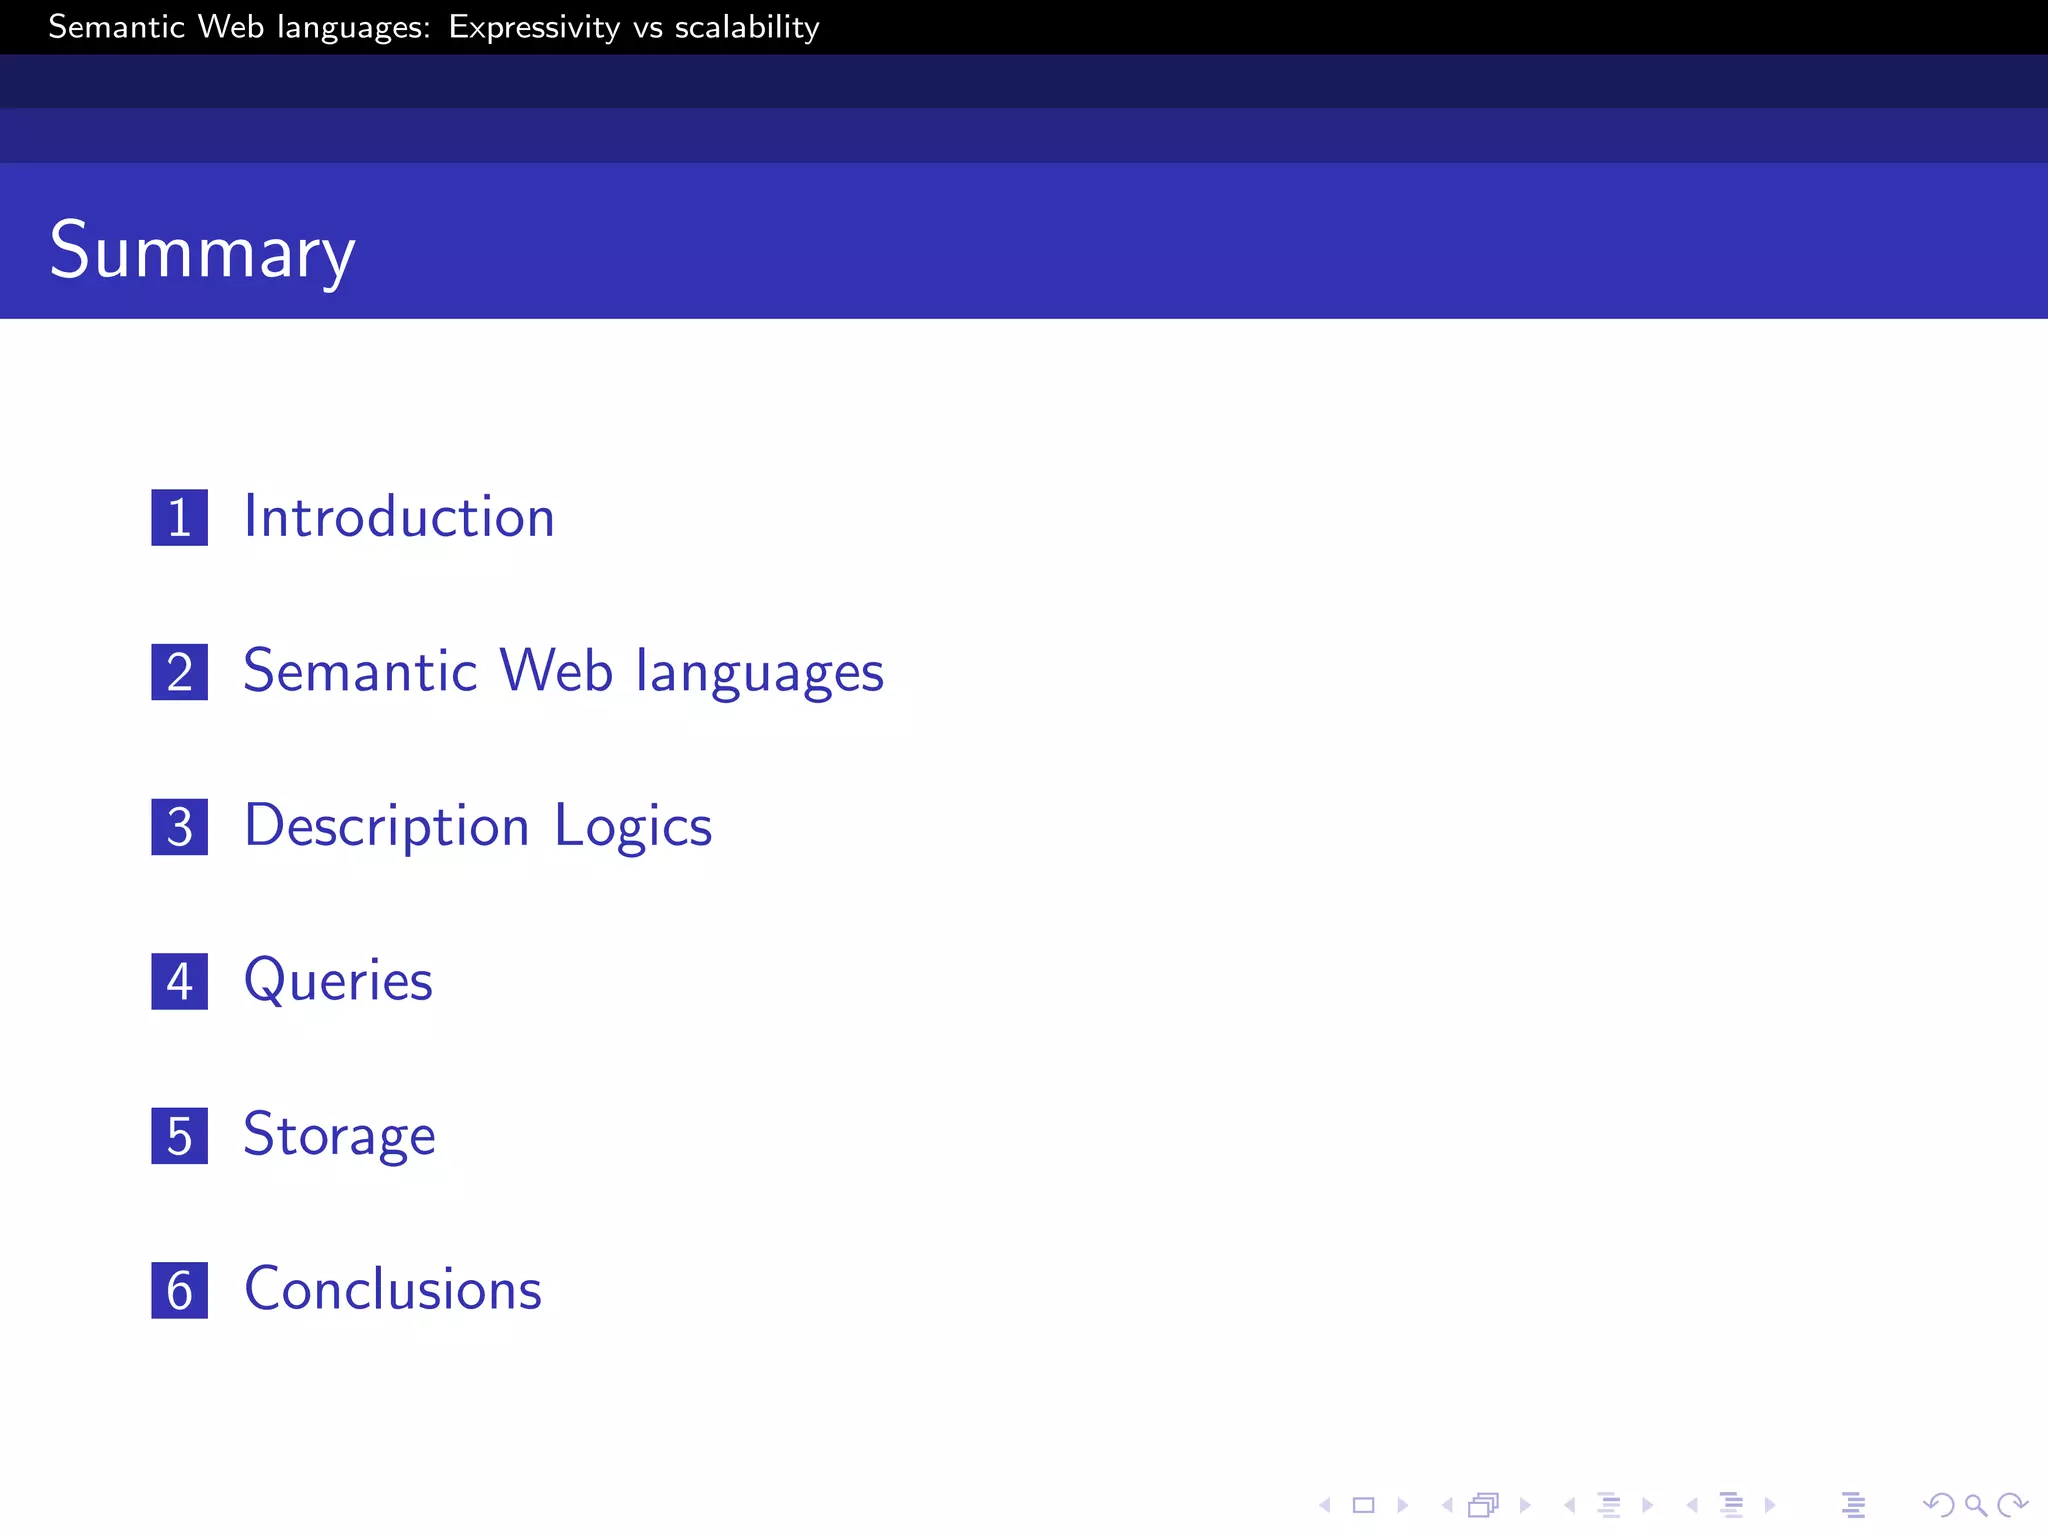Click the stacked frames navigation icon
The height and width of the screenshot is (1536, 2048).
[x=1485, y=1505]
